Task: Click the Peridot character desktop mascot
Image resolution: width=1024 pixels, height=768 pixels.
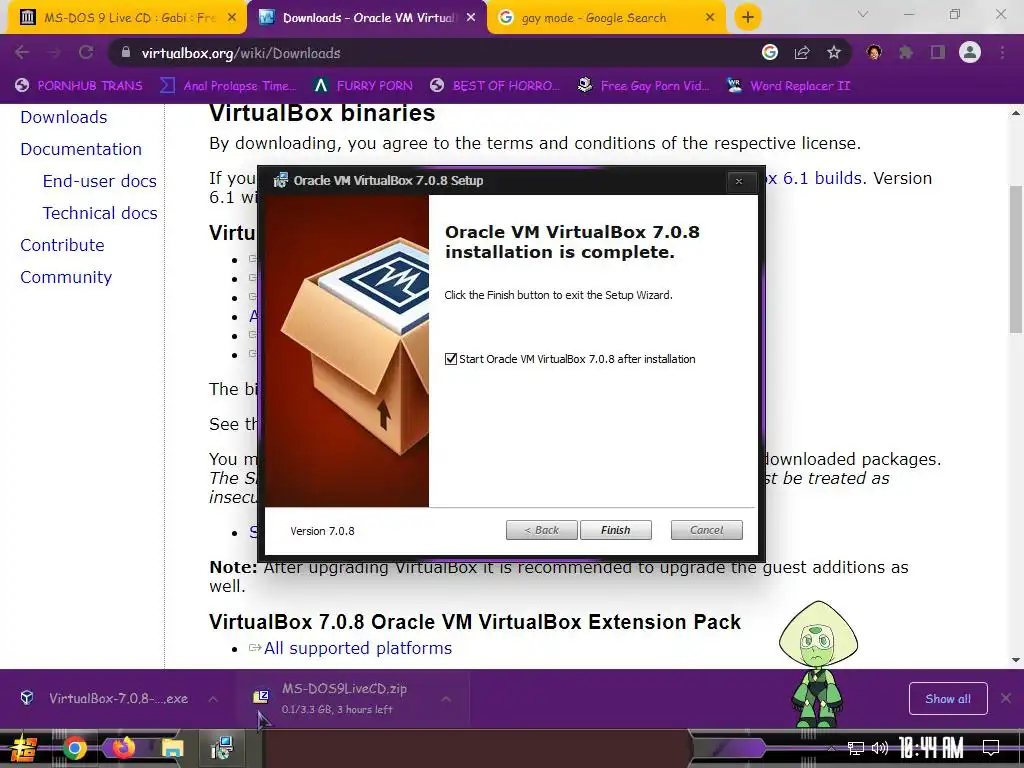Action: pos(818,664)
